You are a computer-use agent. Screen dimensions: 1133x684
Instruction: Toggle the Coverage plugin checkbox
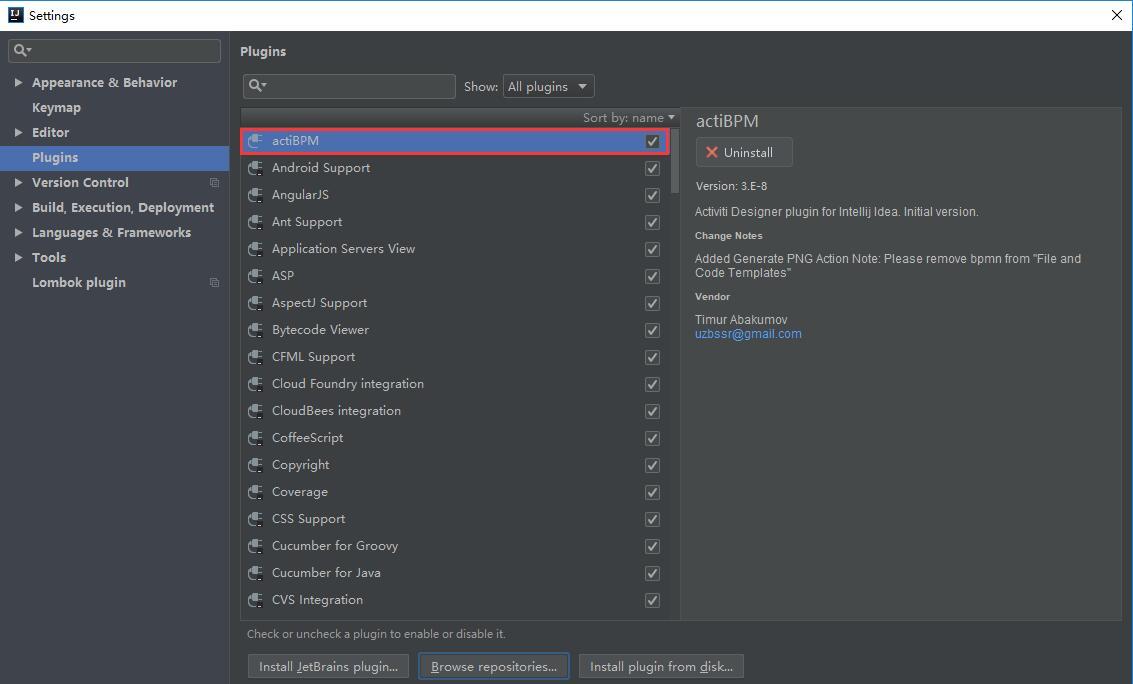click(652, 493)
